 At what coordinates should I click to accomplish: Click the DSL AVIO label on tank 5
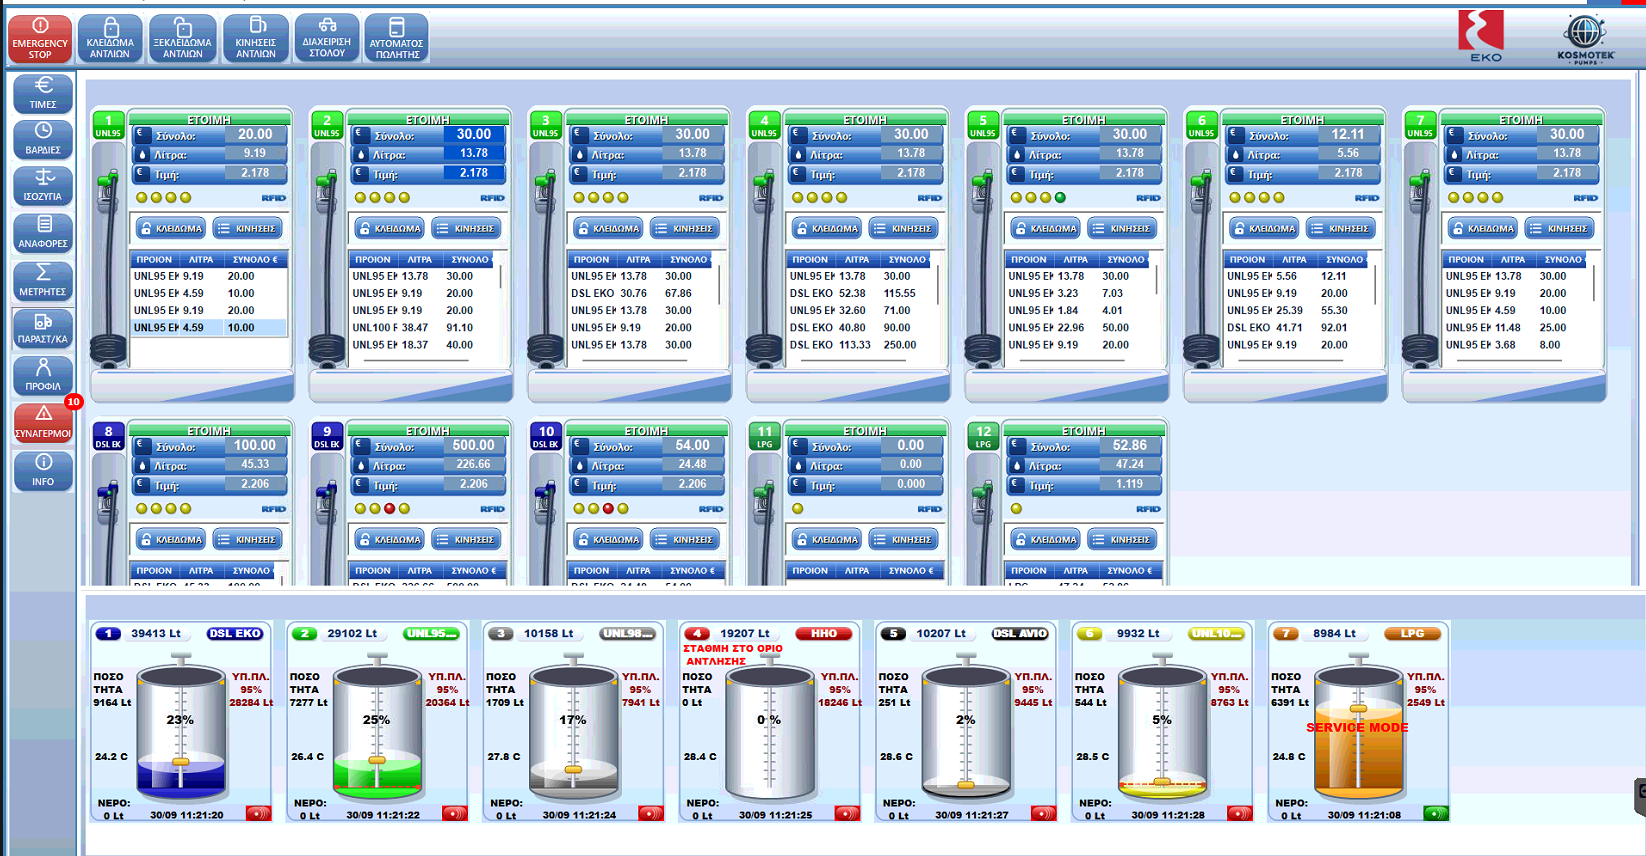pyautogui.click(x=1020, y=634)
